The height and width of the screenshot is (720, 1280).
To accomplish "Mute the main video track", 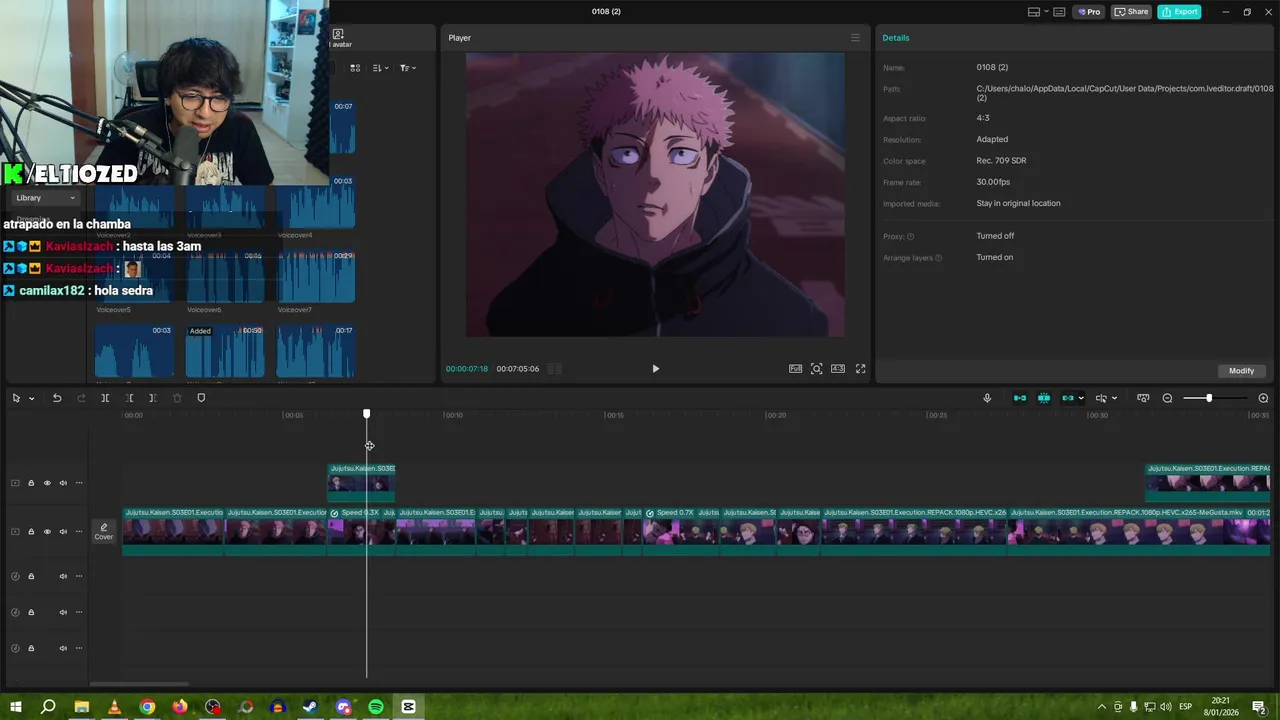I will point(63,531).
